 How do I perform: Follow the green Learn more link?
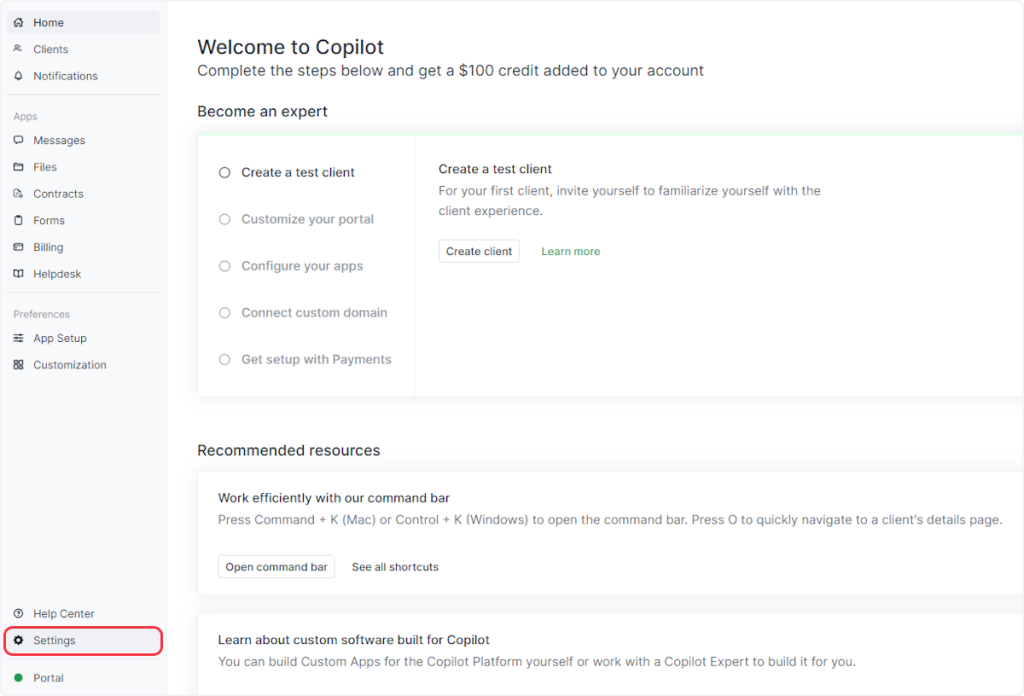click(571, 251)
